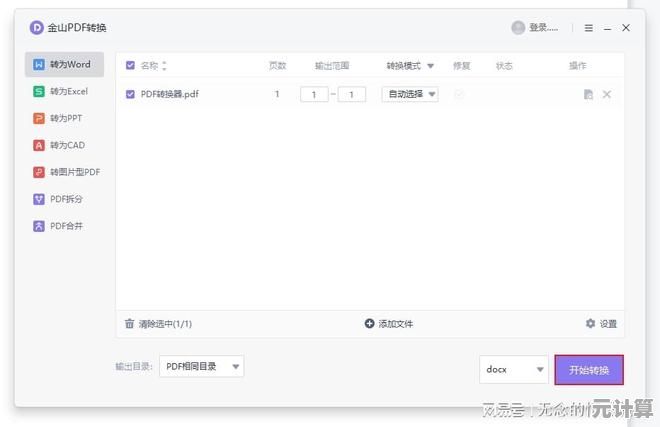The image size is (660, 427).
Task: Open 设置 via the gear icon
Action: point(590,324)
